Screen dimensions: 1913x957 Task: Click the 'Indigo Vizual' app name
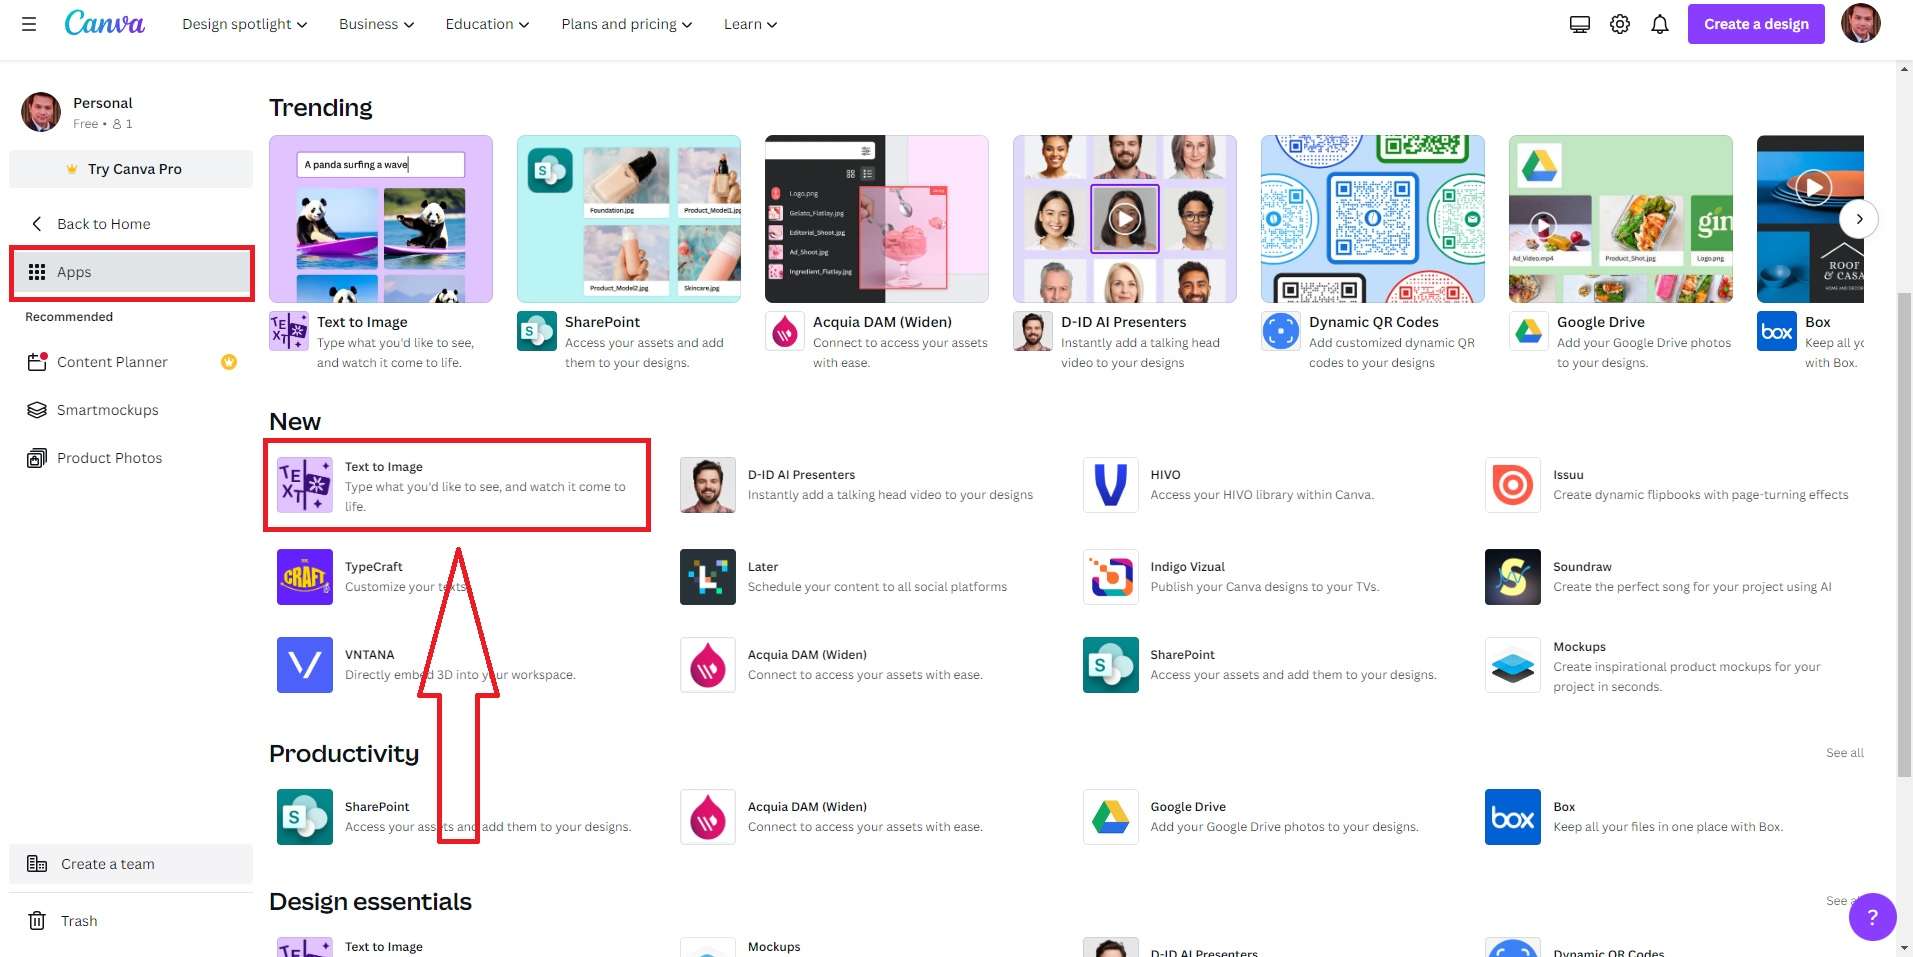[1188, 567]
